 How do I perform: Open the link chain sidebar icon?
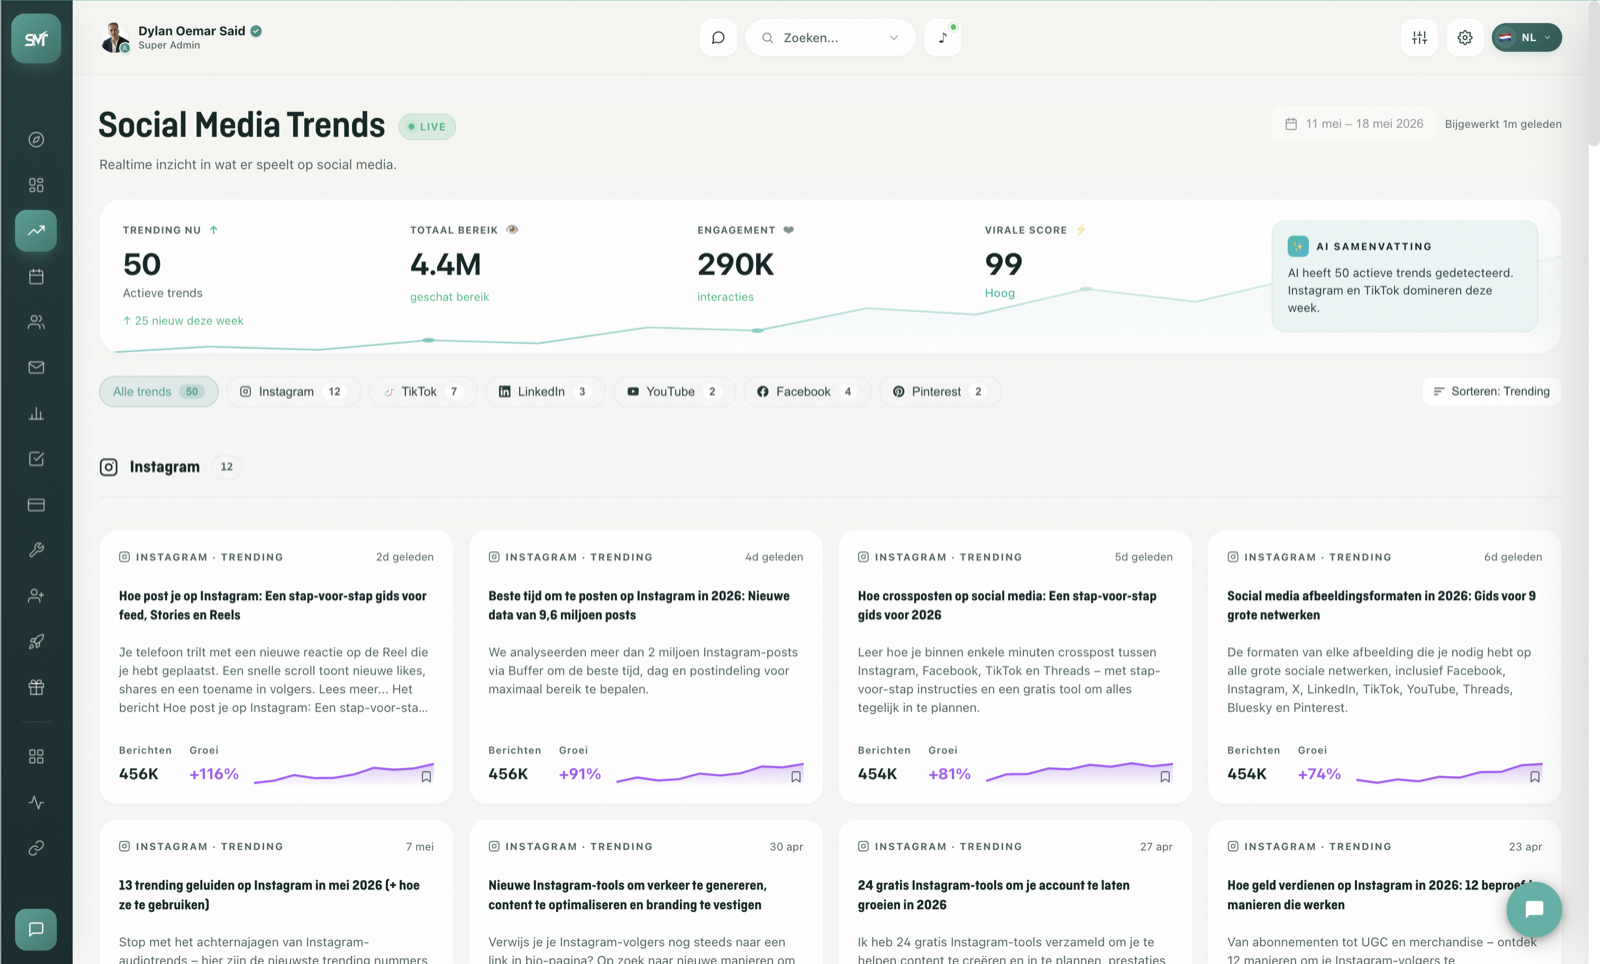pos(36,848)
